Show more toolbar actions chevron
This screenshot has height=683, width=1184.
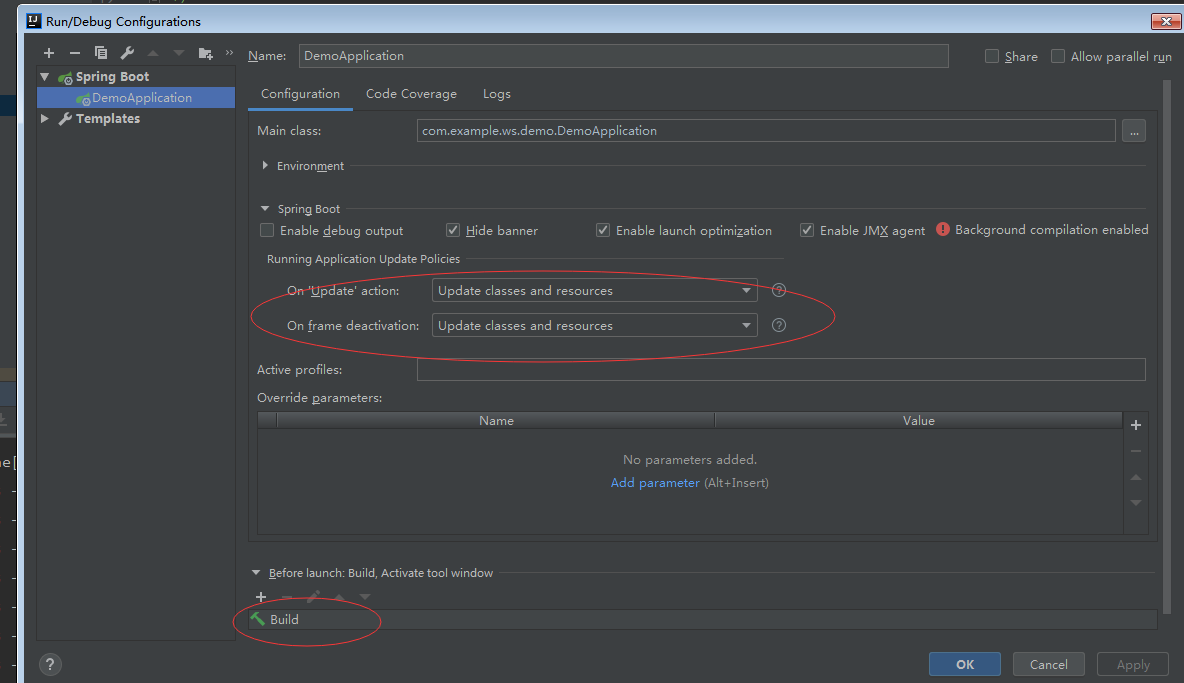(x=230, y=52)
